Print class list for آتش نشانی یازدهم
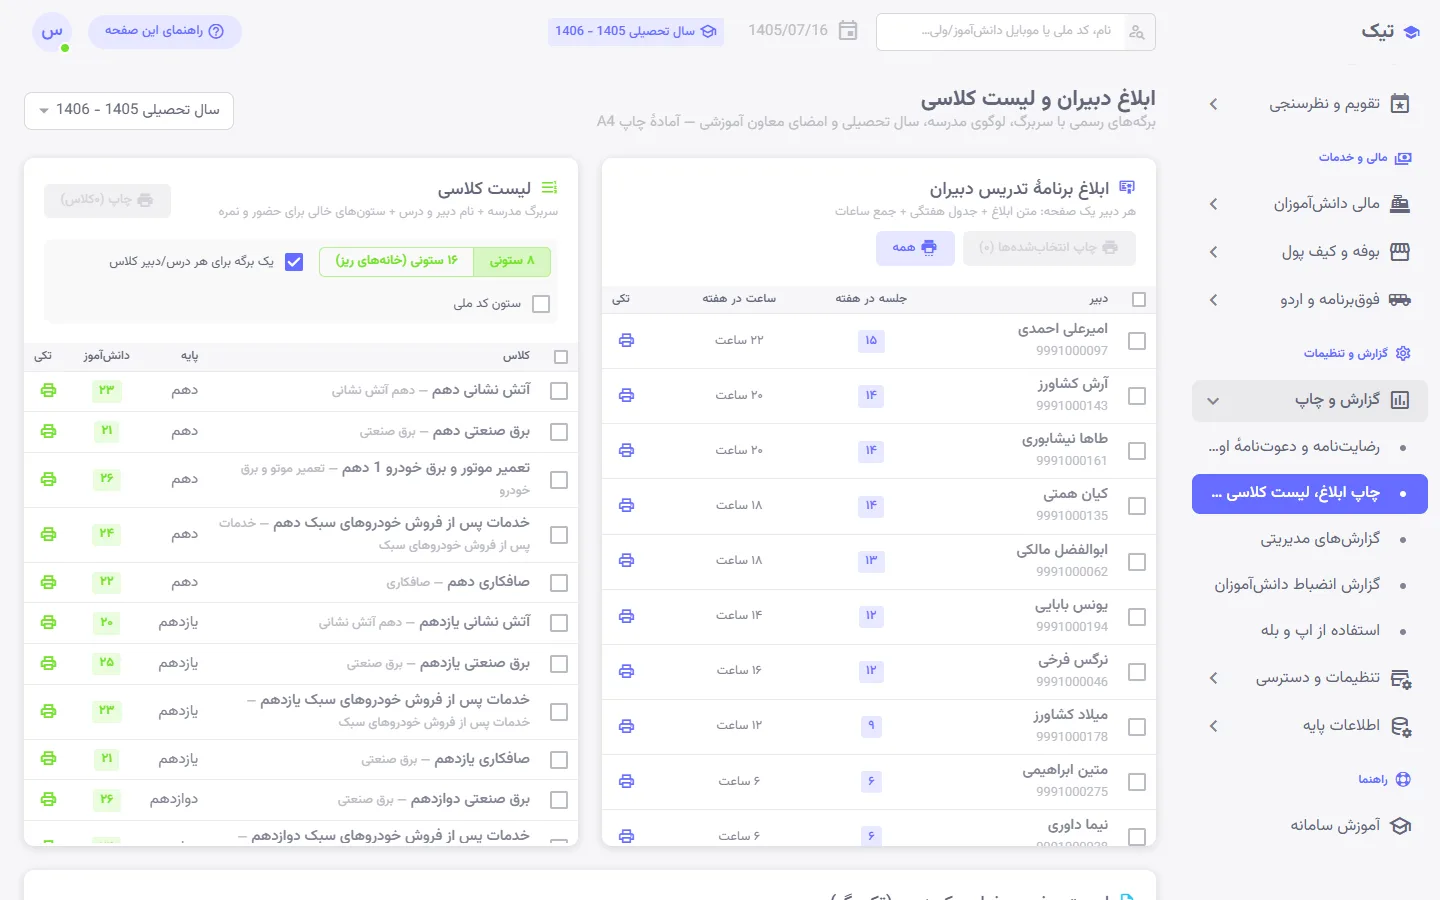Viewport: 1440px width, 900px height. 48,622
